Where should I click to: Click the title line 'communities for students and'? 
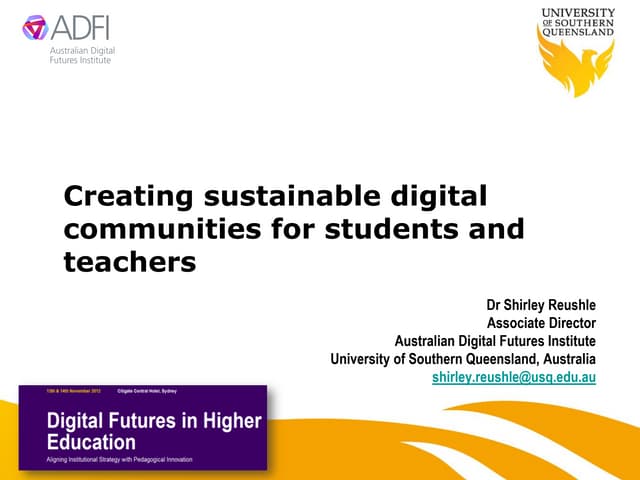pyautogui.click(x=294, y=229)
